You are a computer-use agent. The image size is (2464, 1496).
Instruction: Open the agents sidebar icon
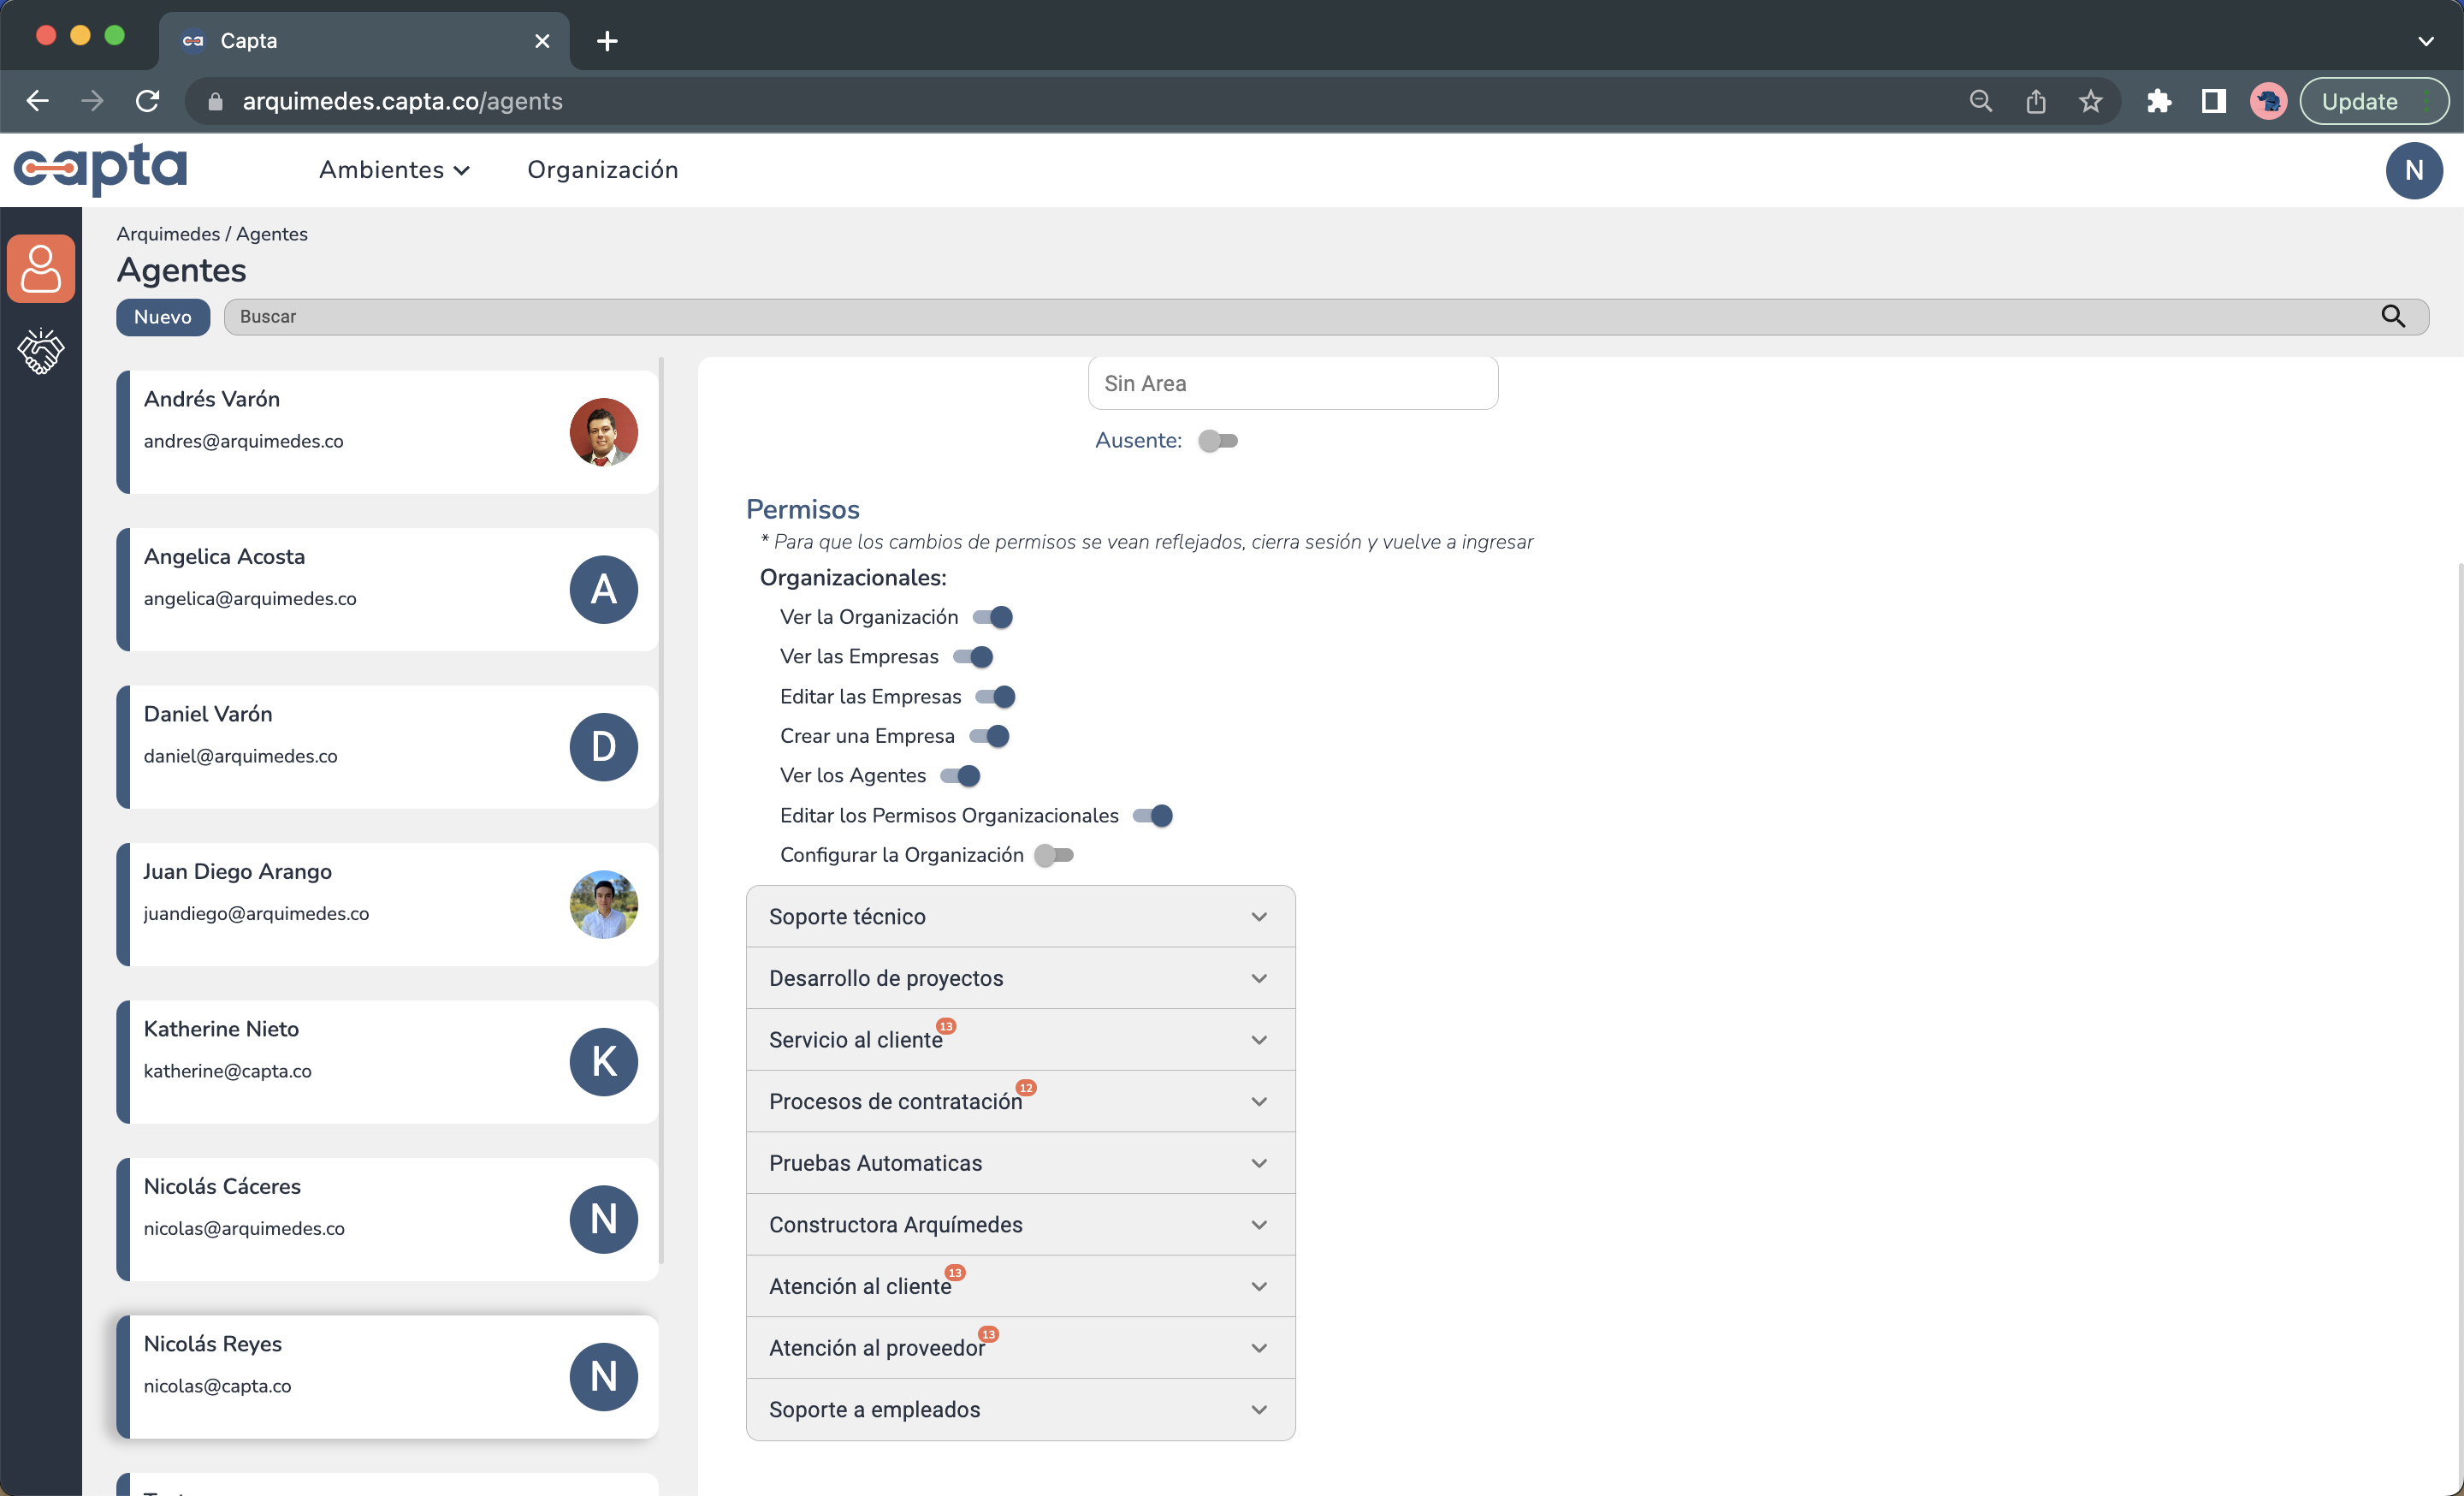click(41, 268)
